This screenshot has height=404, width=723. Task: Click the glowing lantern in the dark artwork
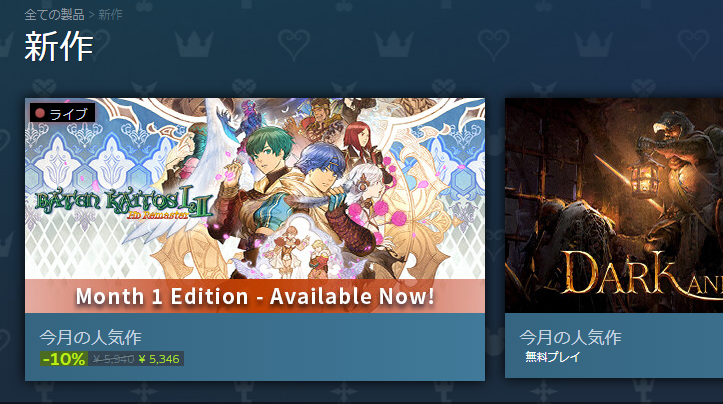(646, 178)
